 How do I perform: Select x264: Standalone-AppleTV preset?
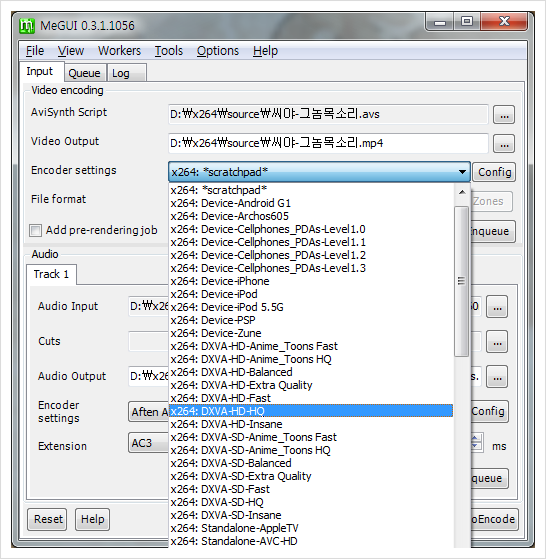click(x=311, y=529)
